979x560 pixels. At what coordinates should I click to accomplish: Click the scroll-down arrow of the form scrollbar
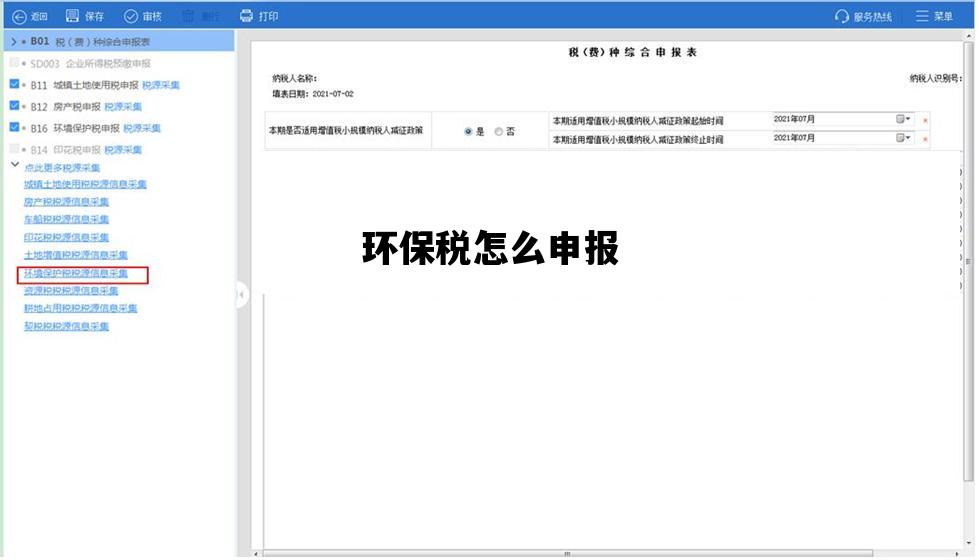pos(968,543)
